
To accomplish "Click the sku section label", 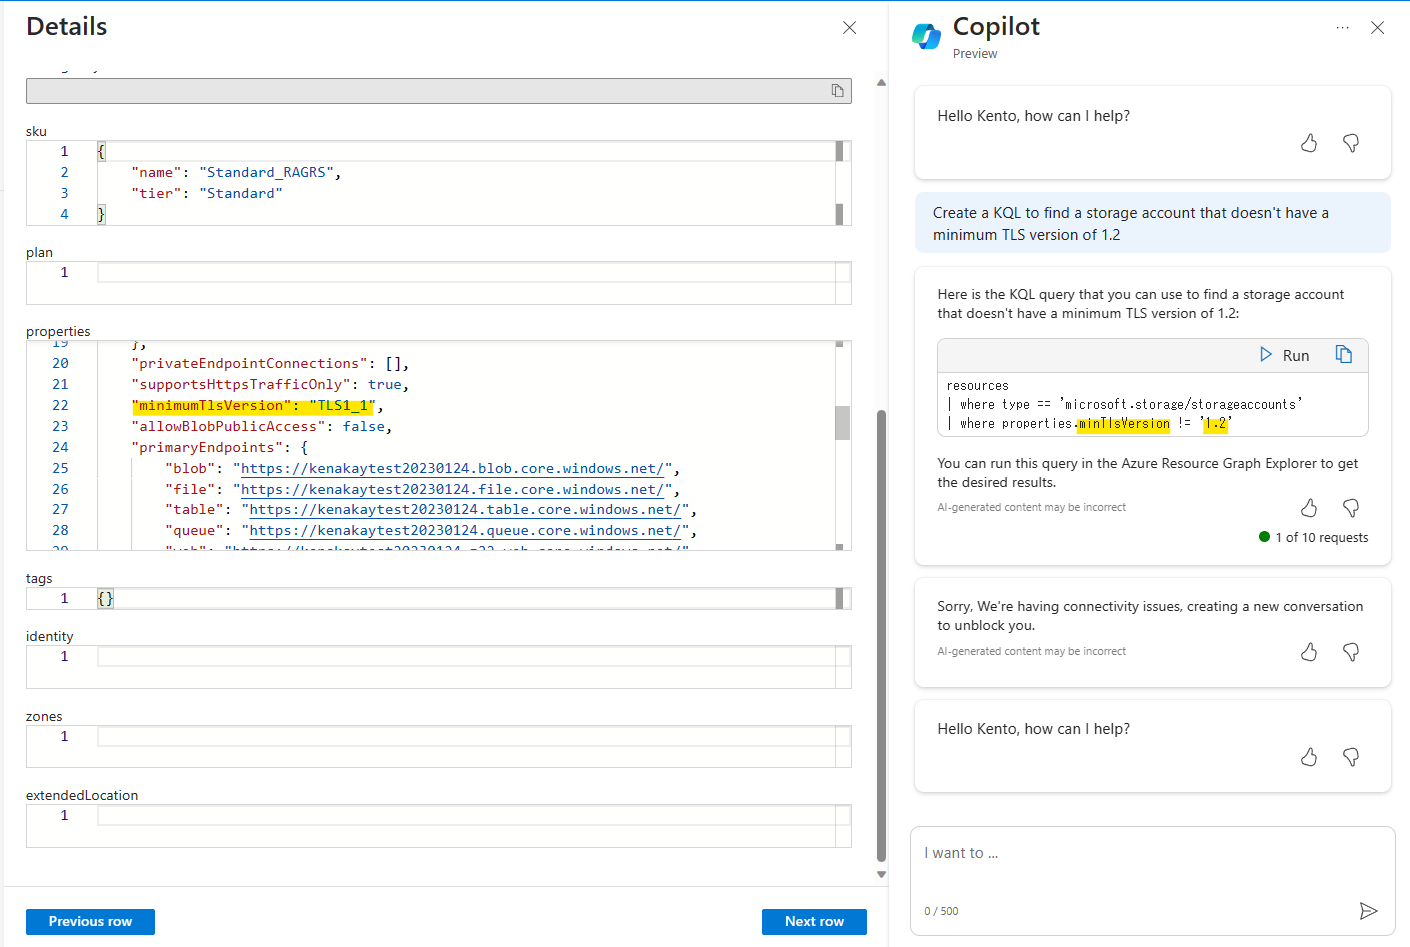I will coord(36,131).
